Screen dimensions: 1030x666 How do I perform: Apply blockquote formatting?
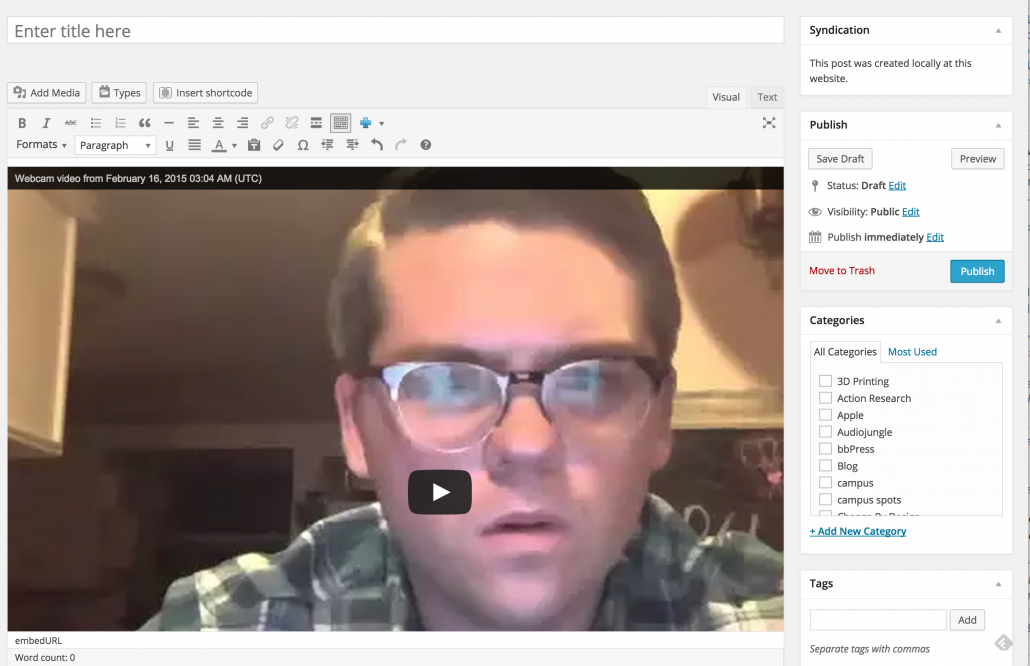click(145, 123)
